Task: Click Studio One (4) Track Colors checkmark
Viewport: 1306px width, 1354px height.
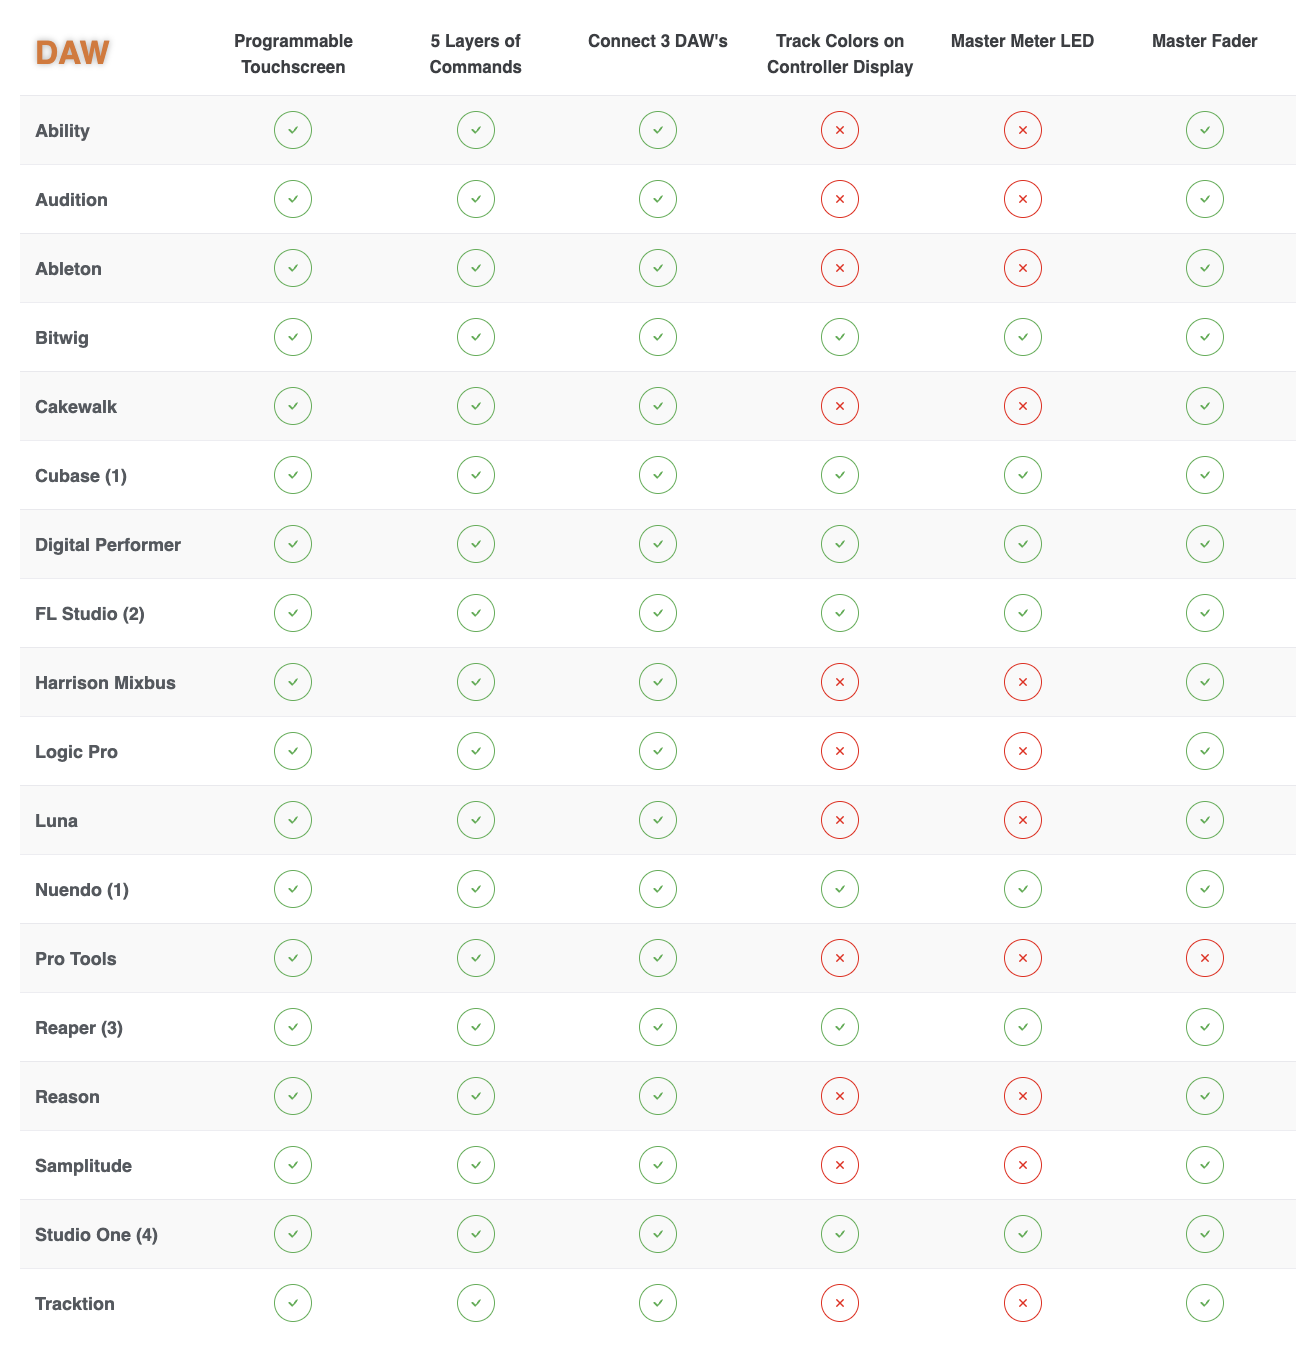Action: point(840,1234)
